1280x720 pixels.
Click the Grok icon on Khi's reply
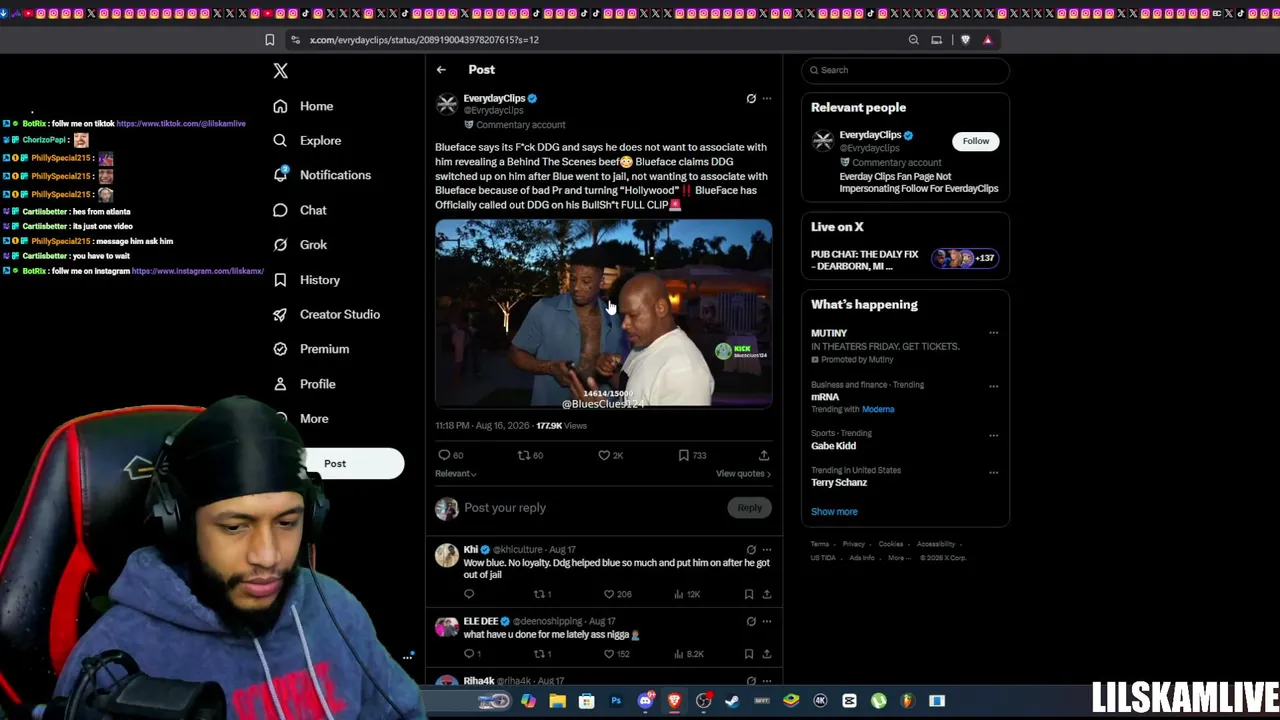click(751, 549)
